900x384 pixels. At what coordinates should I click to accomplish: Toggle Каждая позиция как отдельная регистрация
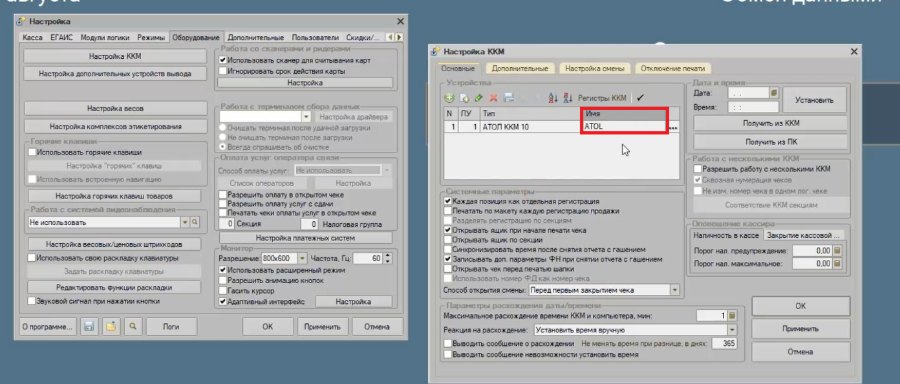tap(448, 202)
